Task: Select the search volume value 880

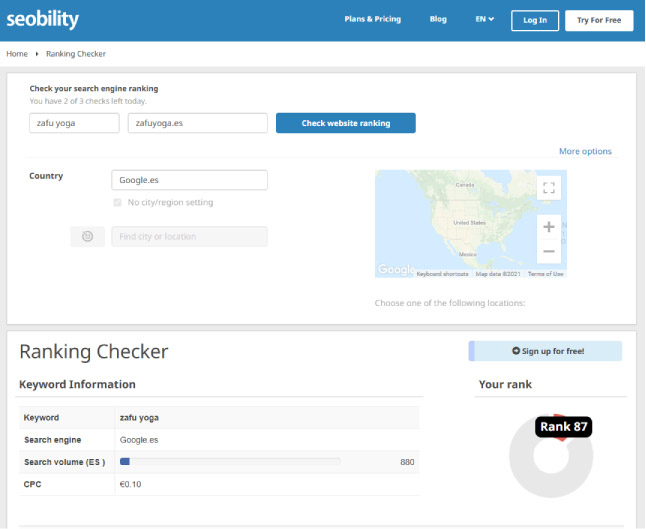Action: click(x=407, y=462)
